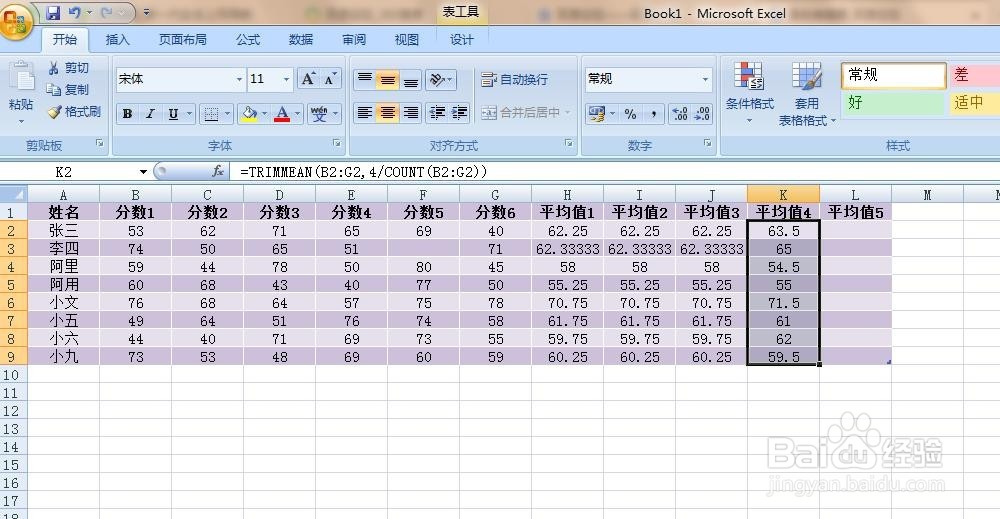
Task: Click cell containing 张三
Action: click(64, 230)
